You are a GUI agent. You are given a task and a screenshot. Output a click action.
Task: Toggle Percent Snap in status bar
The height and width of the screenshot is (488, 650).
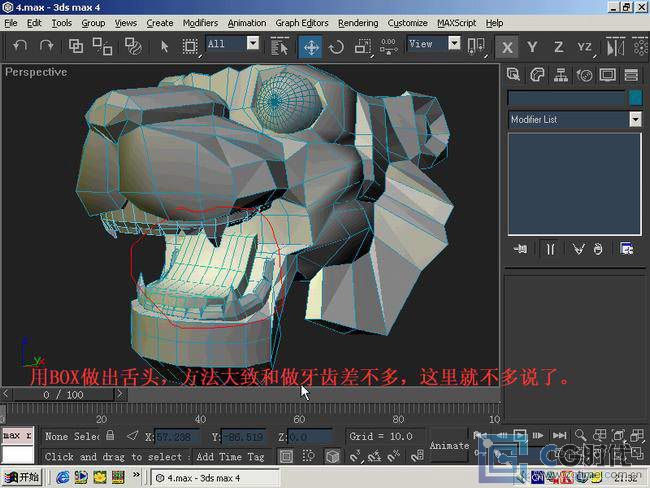(394, 456)
